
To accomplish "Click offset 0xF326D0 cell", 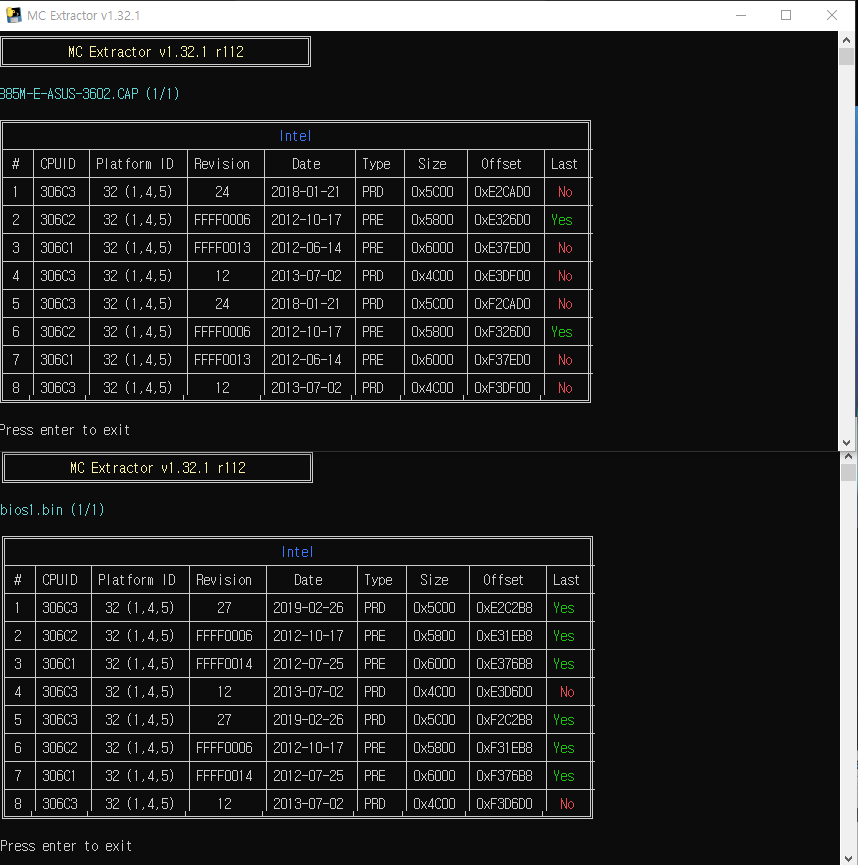I will pyautogui.click(x=502, y=332).
